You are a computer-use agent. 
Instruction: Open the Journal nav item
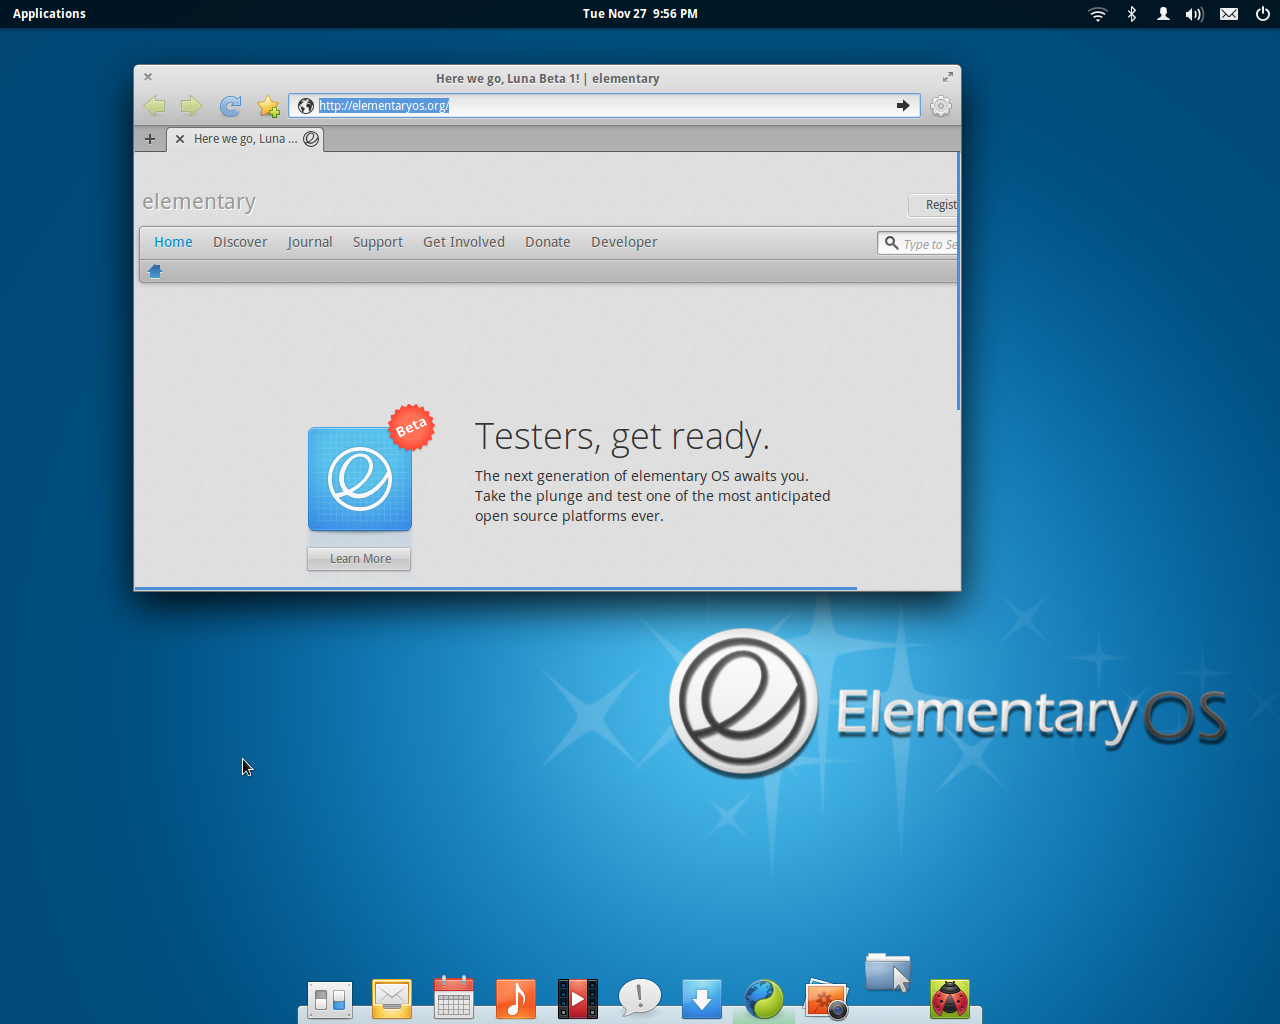coord(310,242)
